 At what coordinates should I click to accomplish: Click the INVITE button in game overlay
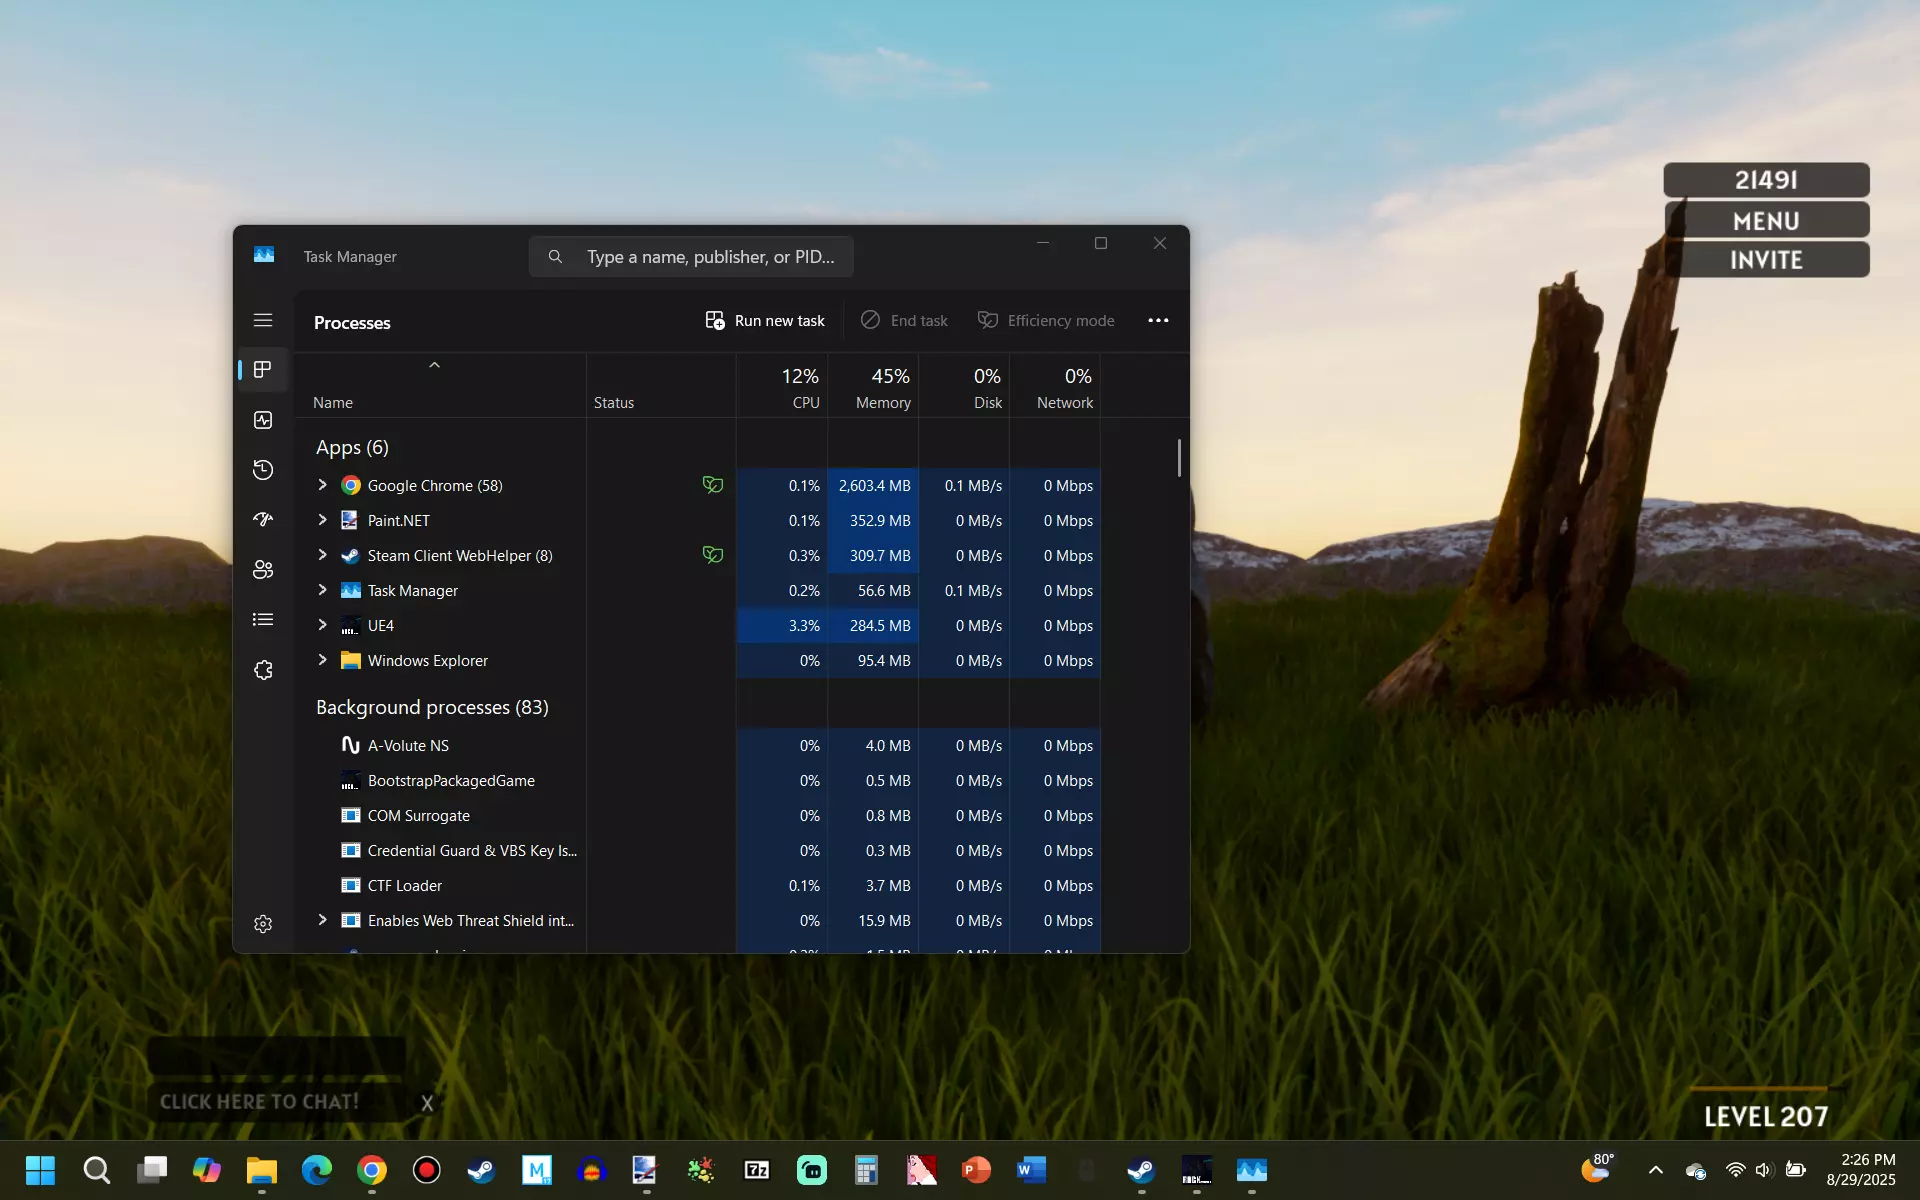click(1766, 260)
